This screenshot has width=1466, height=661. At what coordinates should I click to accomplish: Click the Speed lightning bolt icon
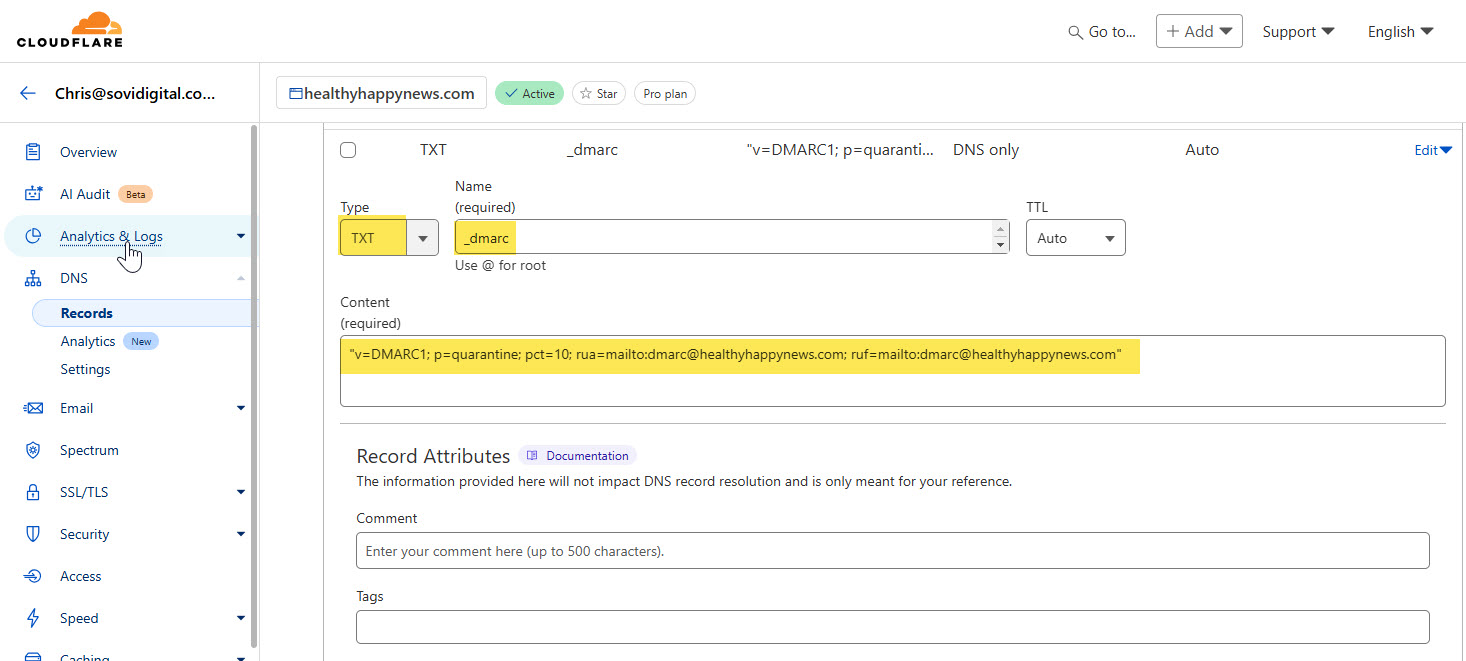click(x=33, y=618)
